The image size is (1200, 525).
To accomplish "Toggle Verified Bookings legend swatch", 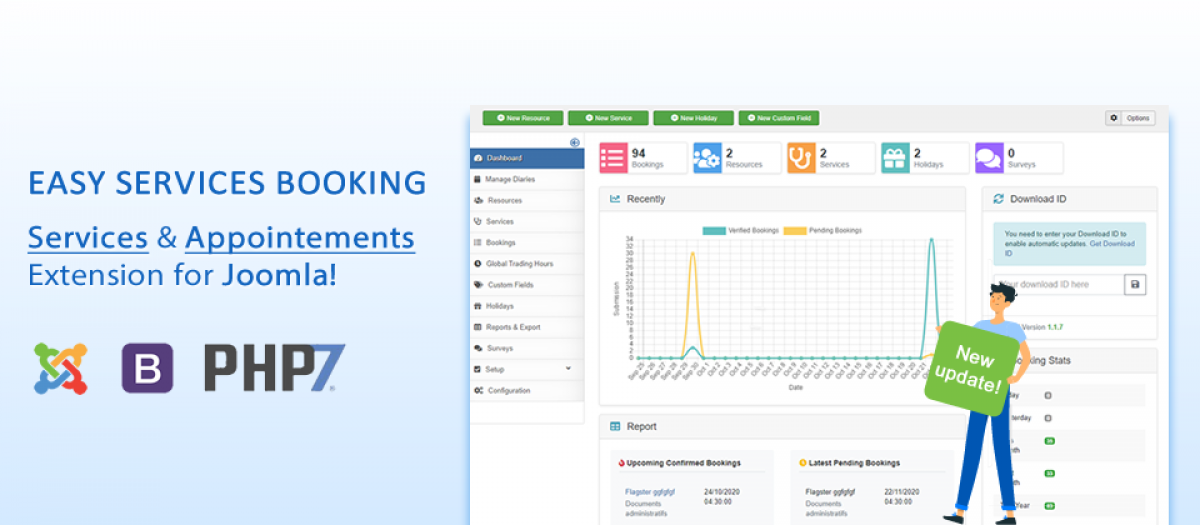I will [714, 230].
